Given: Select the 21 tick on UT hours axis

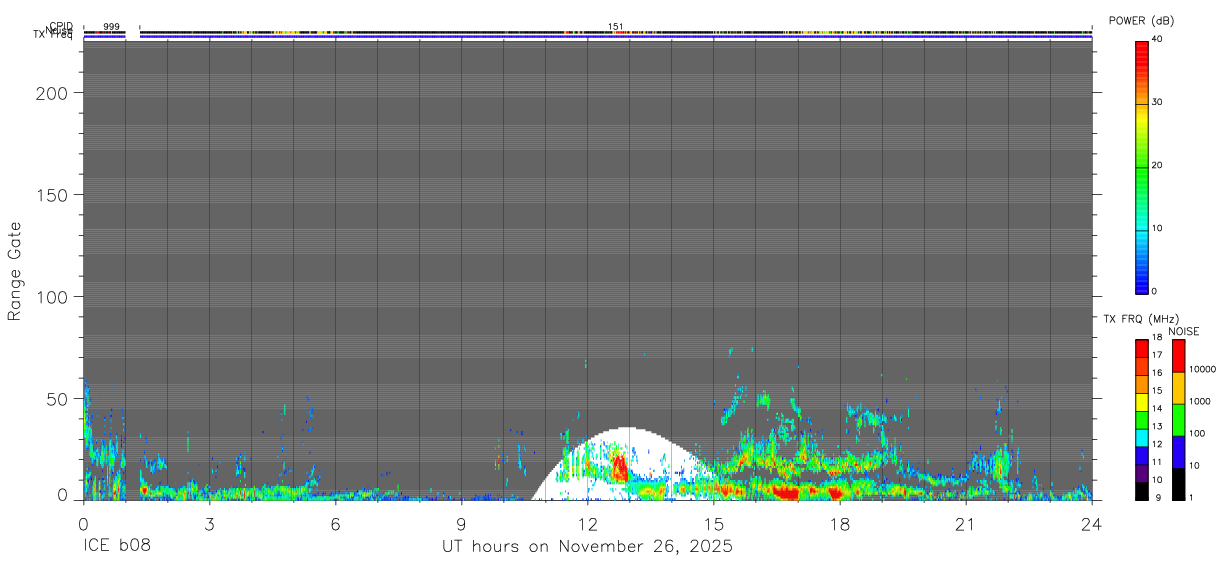Looking at the screenshot, I should coord(966,525).
